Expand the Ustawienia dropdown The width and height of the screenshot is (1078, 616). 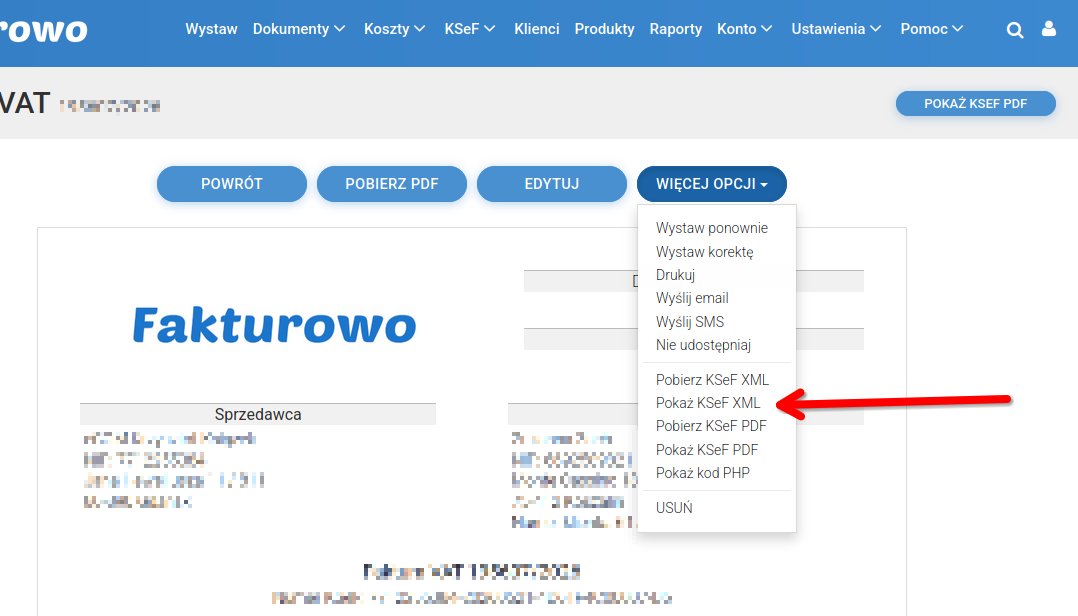tap(836, 29)
